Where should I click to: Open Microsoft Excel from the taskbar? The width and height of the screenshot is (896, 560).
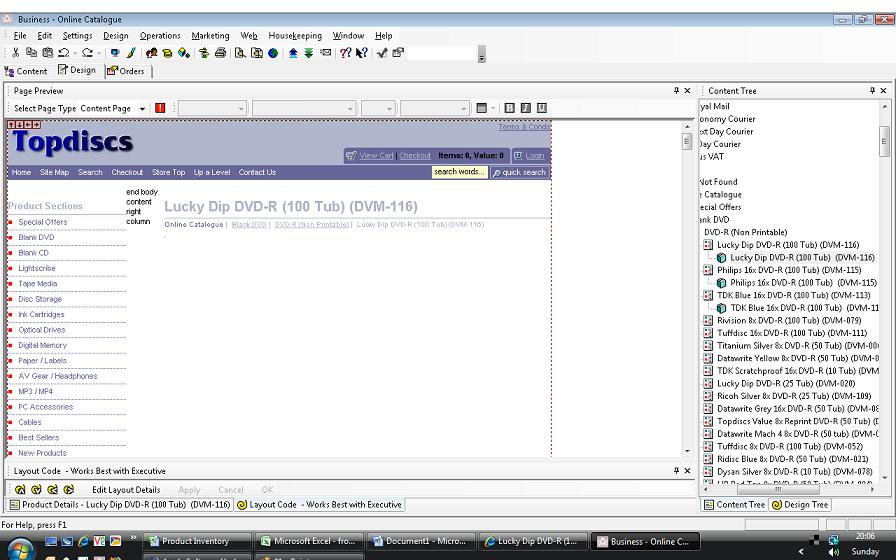[311, 541]
